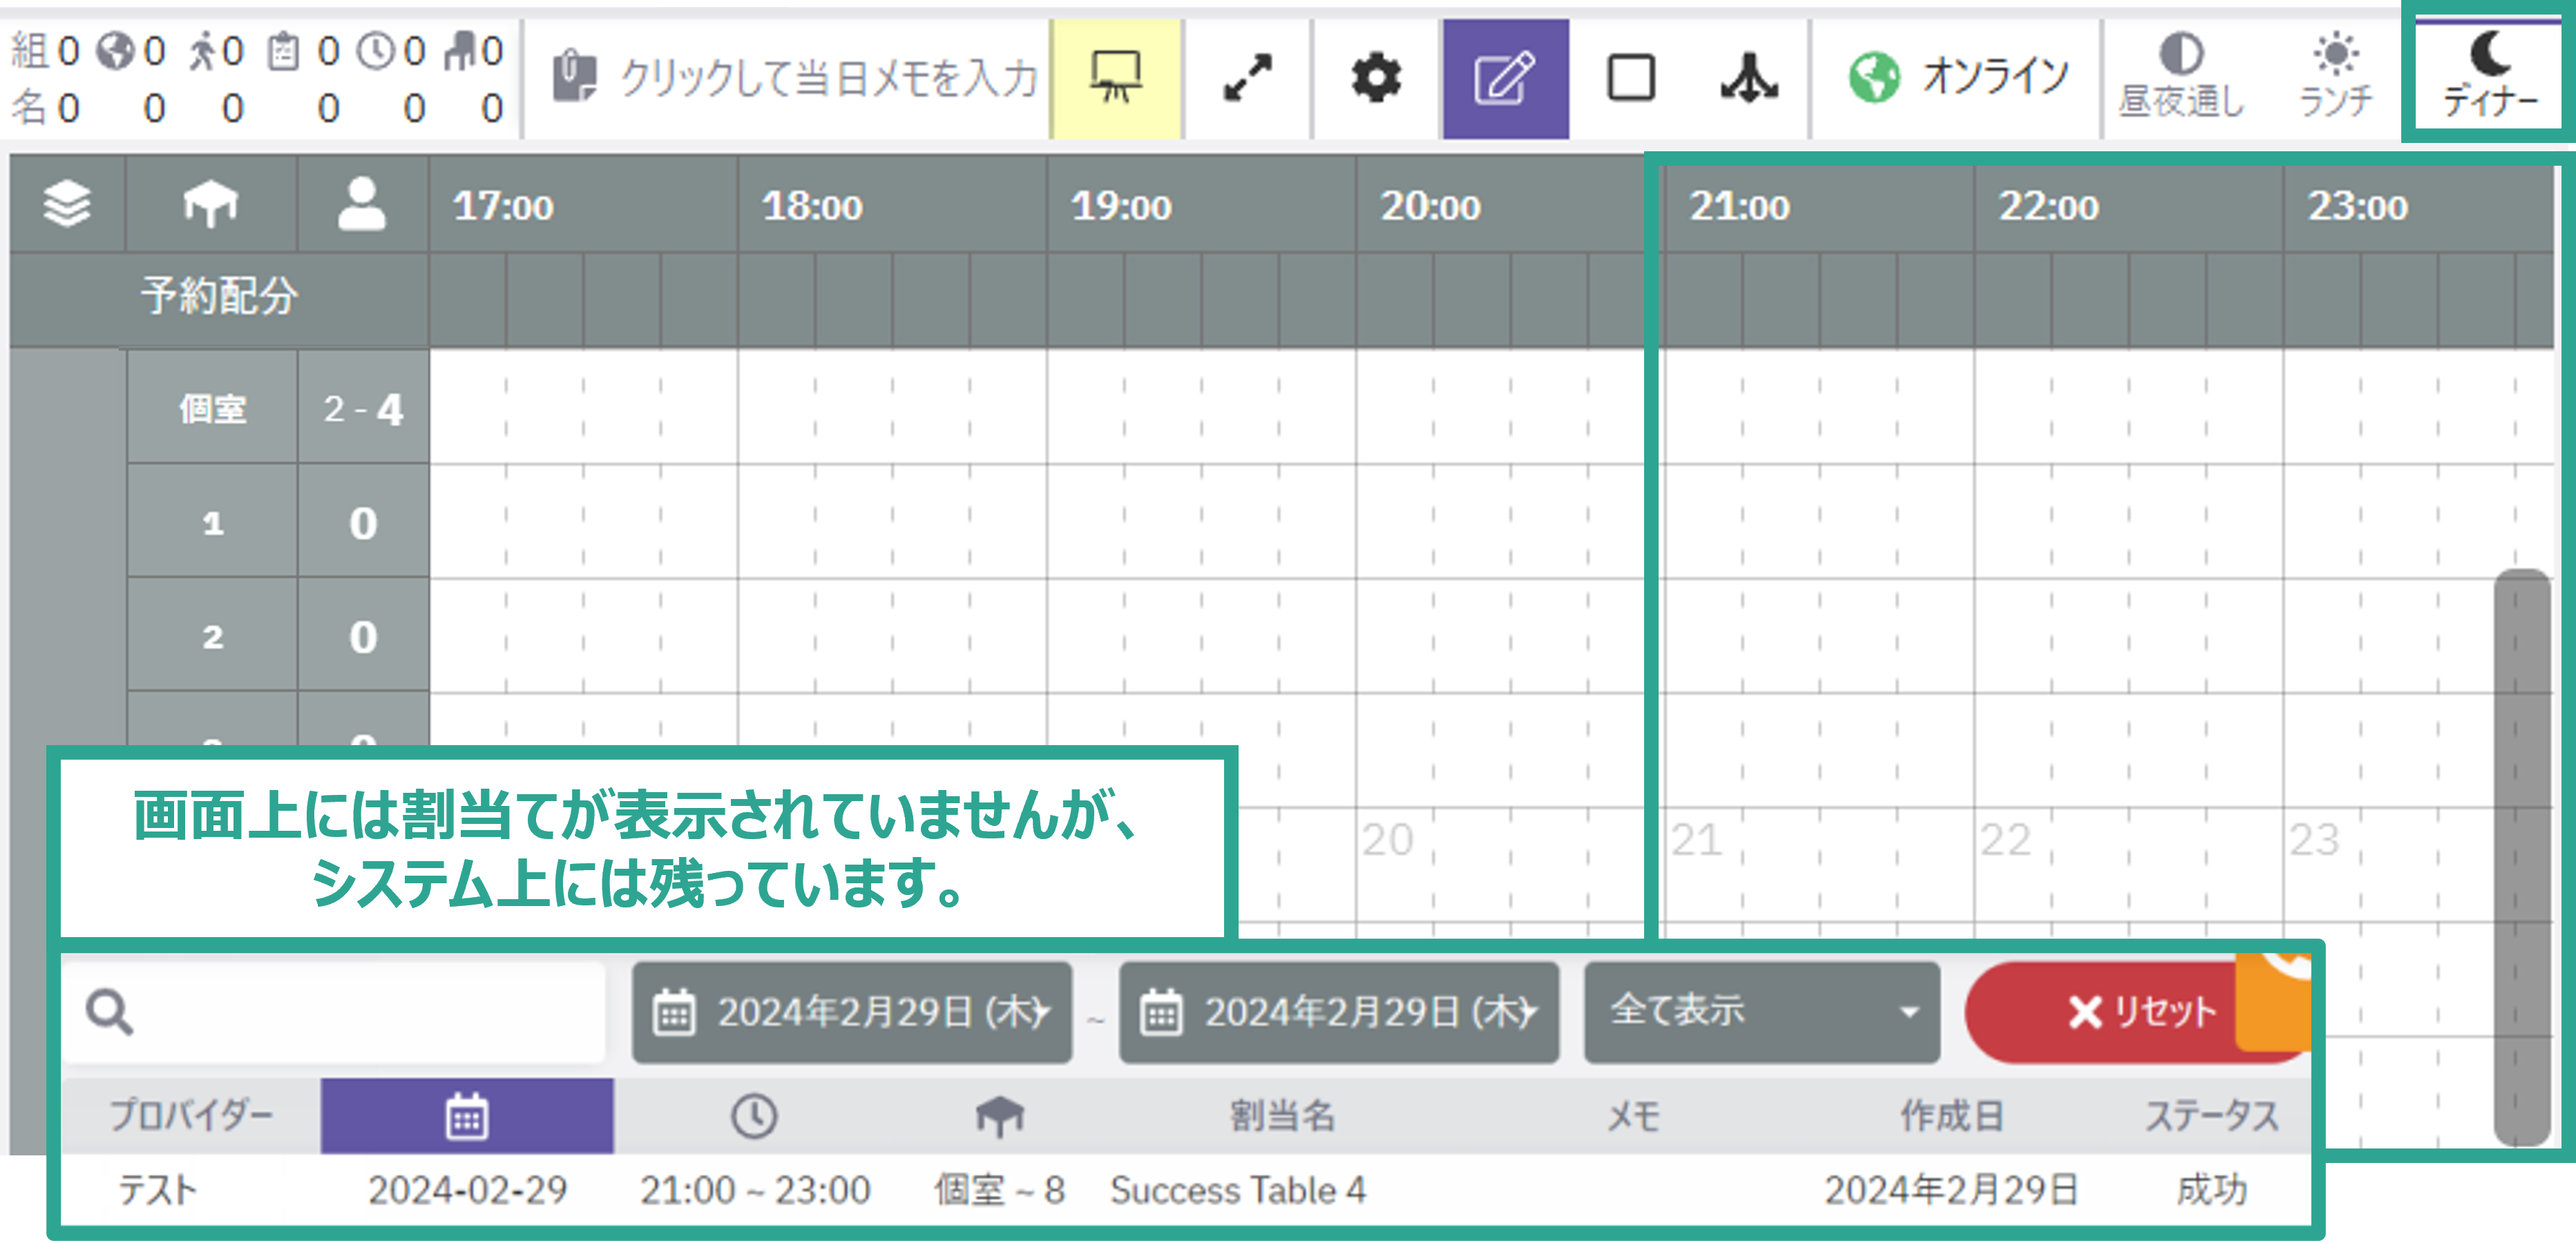Click the 21:00 ~ 23:00 time cell
This screenshot has height=1241, width=2576.
coord(755,1190)
